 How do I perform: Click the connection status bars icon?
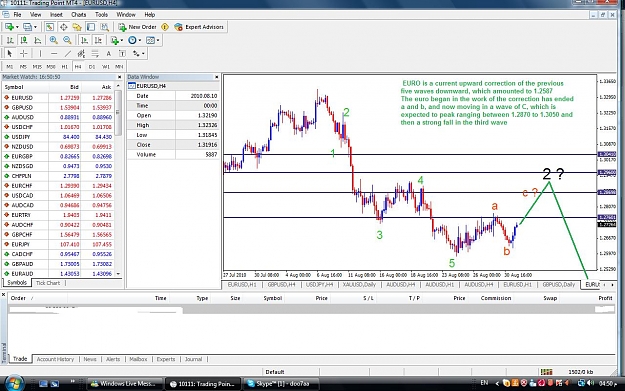click(546, 372)
